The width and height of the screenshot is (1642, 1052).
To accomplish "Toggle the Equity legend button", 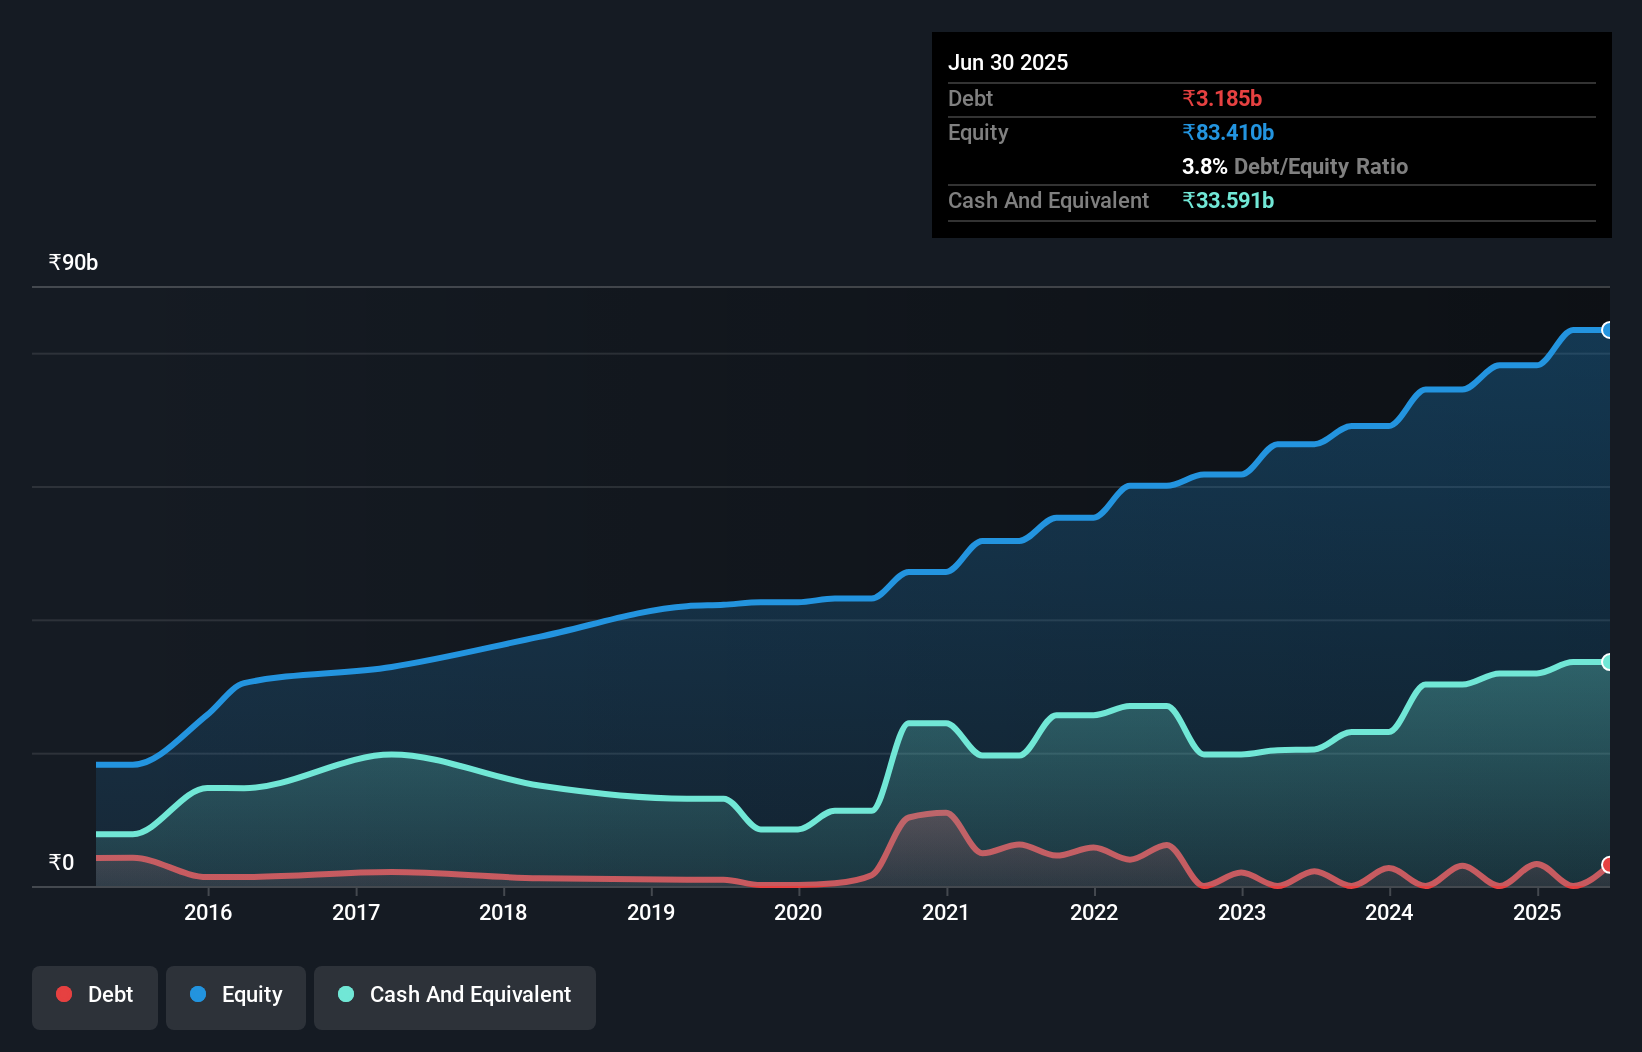I will 236,997.
